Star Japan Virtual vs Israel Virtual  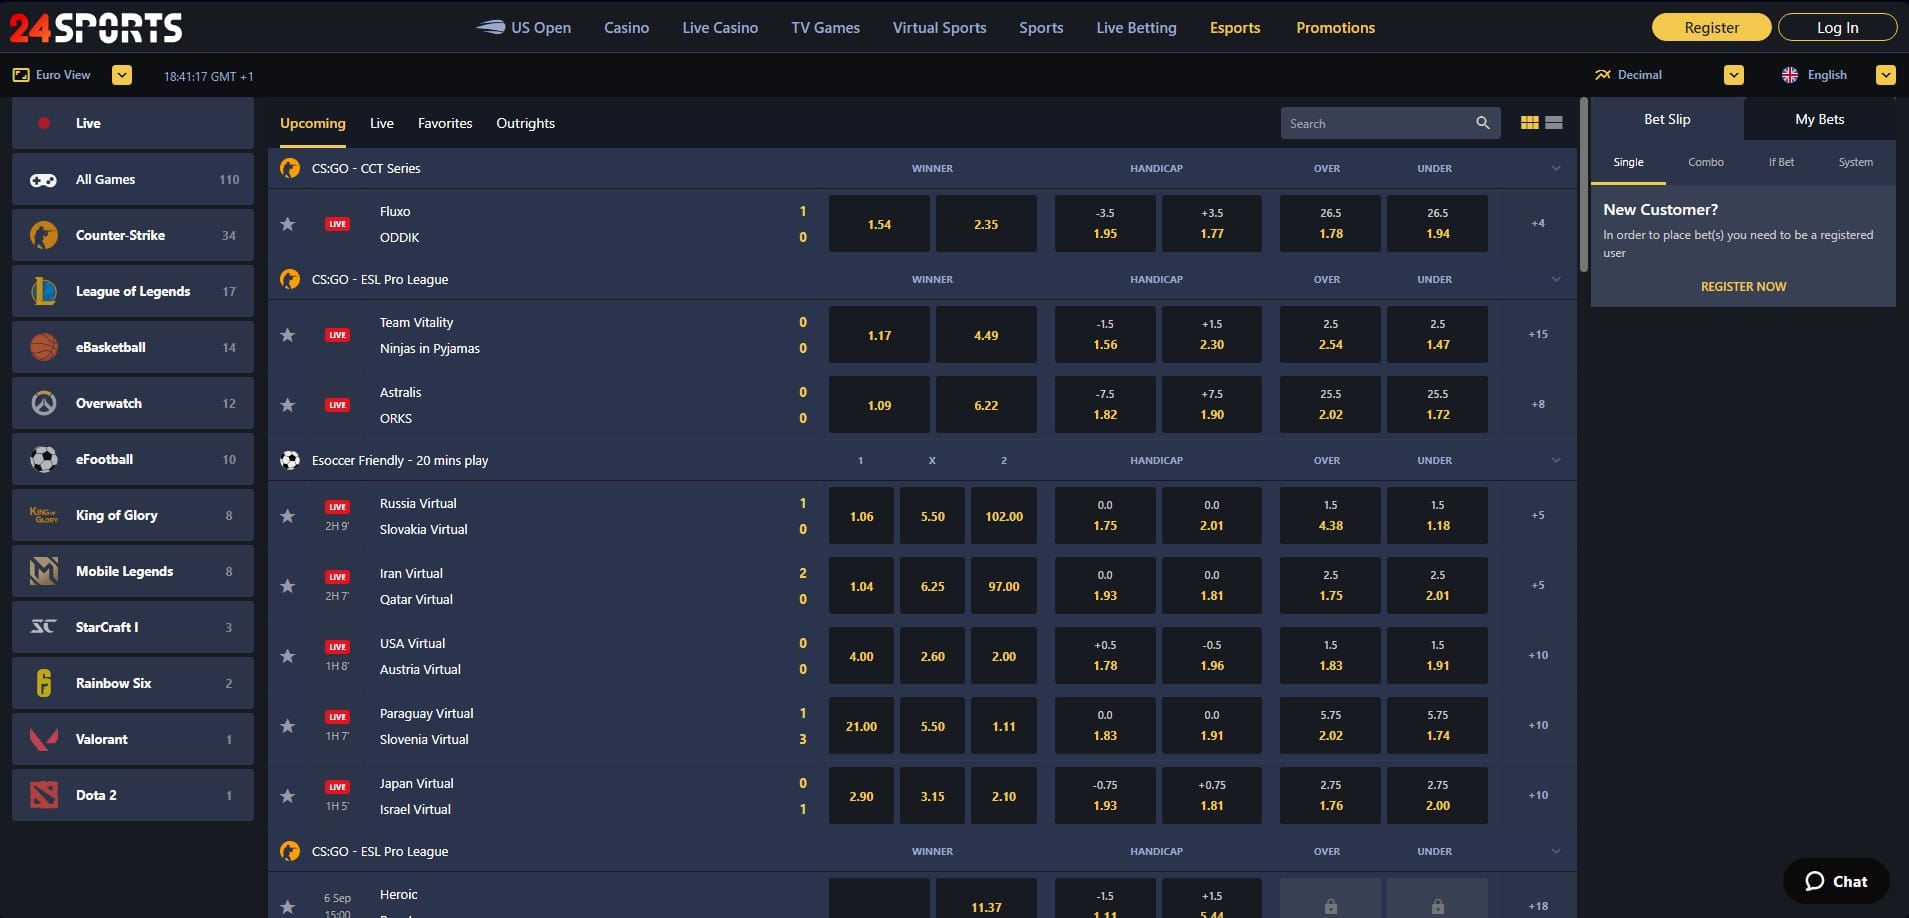(288, 796)
